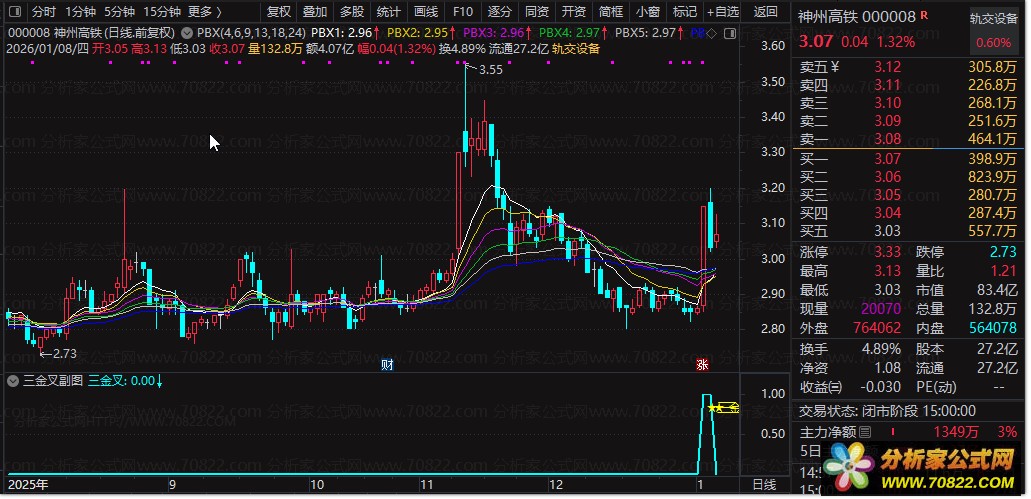The height and width of the screenshot is (499, 1031).
Task: Select the 1分钟 period
Action: pos(81,11)
